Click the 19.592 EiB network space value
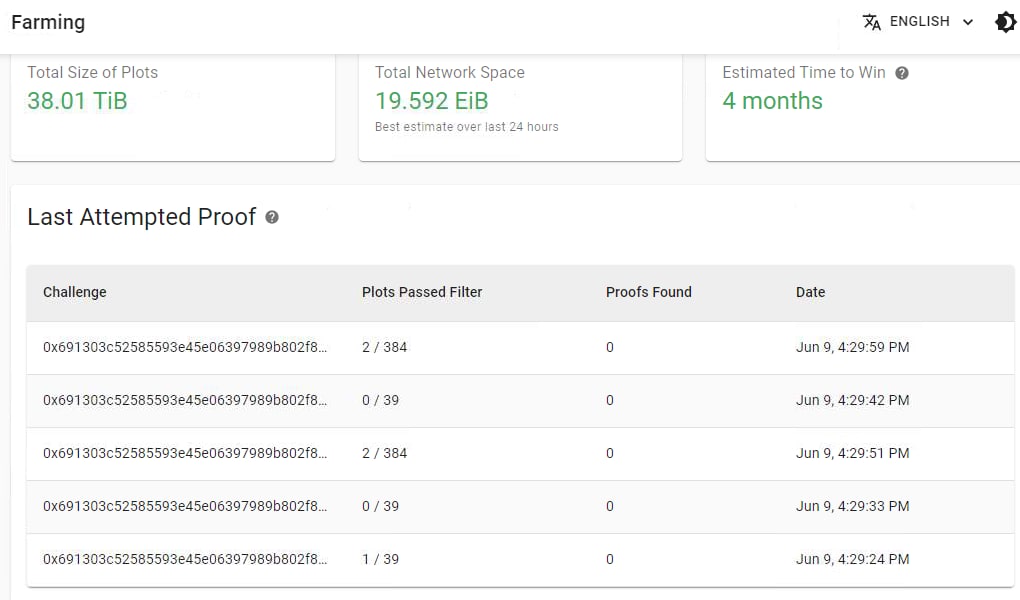This screenshot has width=1020, height=600. point(429,101)
